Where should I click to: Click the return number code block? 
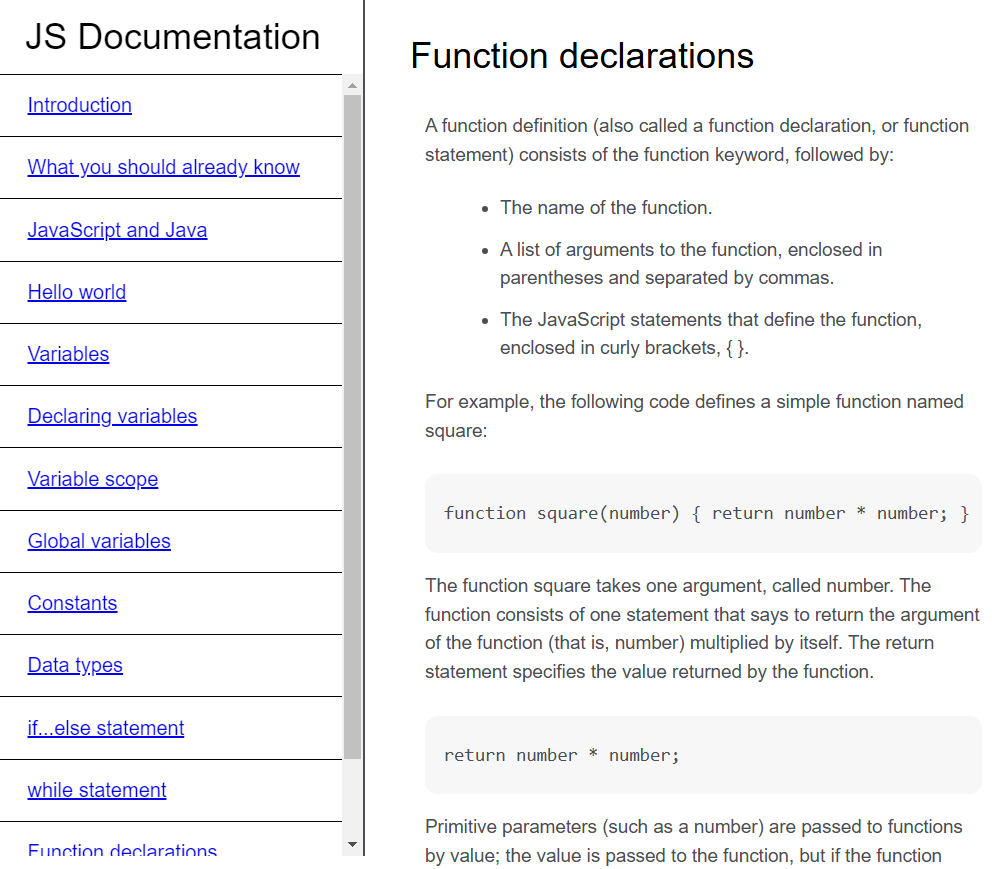703,754
